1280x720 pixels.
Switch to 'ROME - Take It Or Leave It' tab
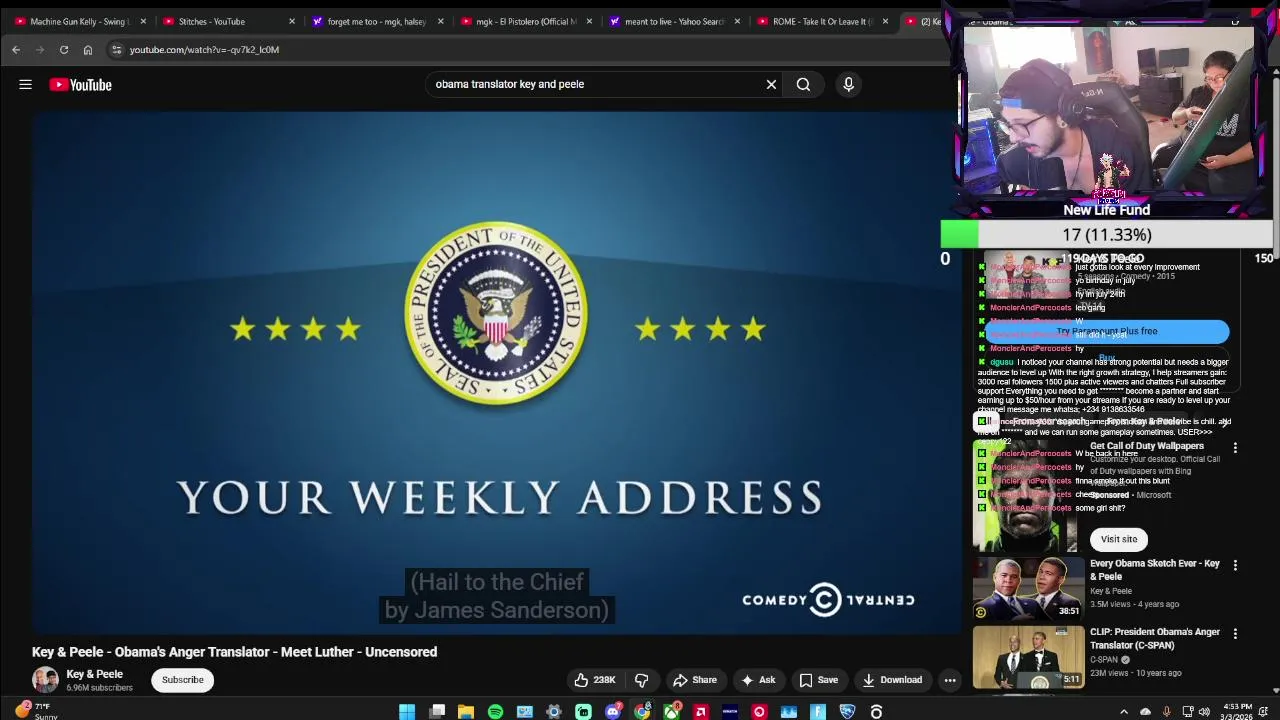822,21
